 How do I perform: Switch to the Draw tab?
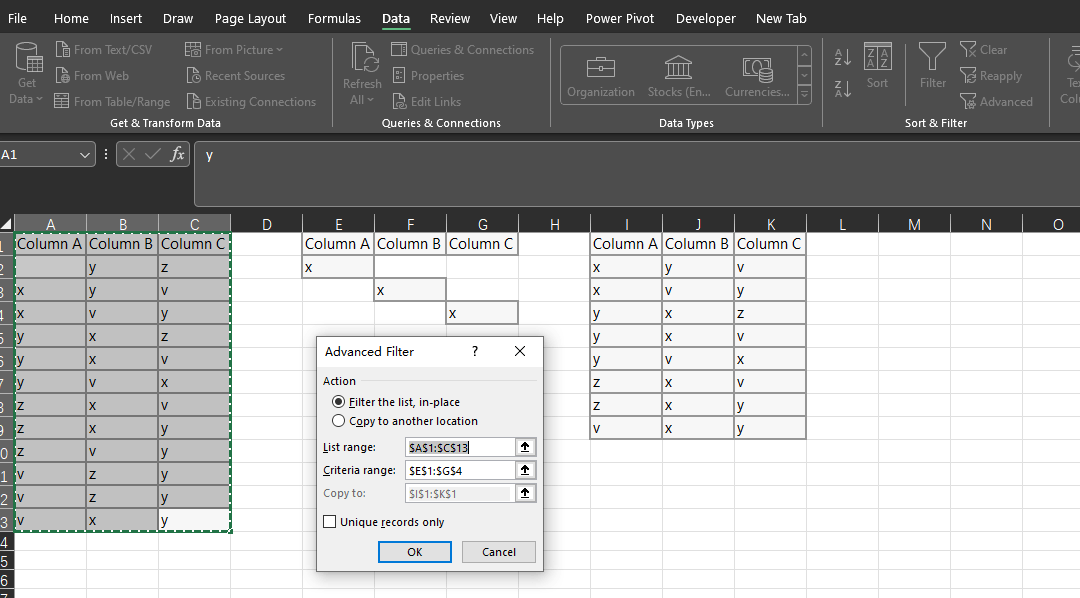(178, 19)
